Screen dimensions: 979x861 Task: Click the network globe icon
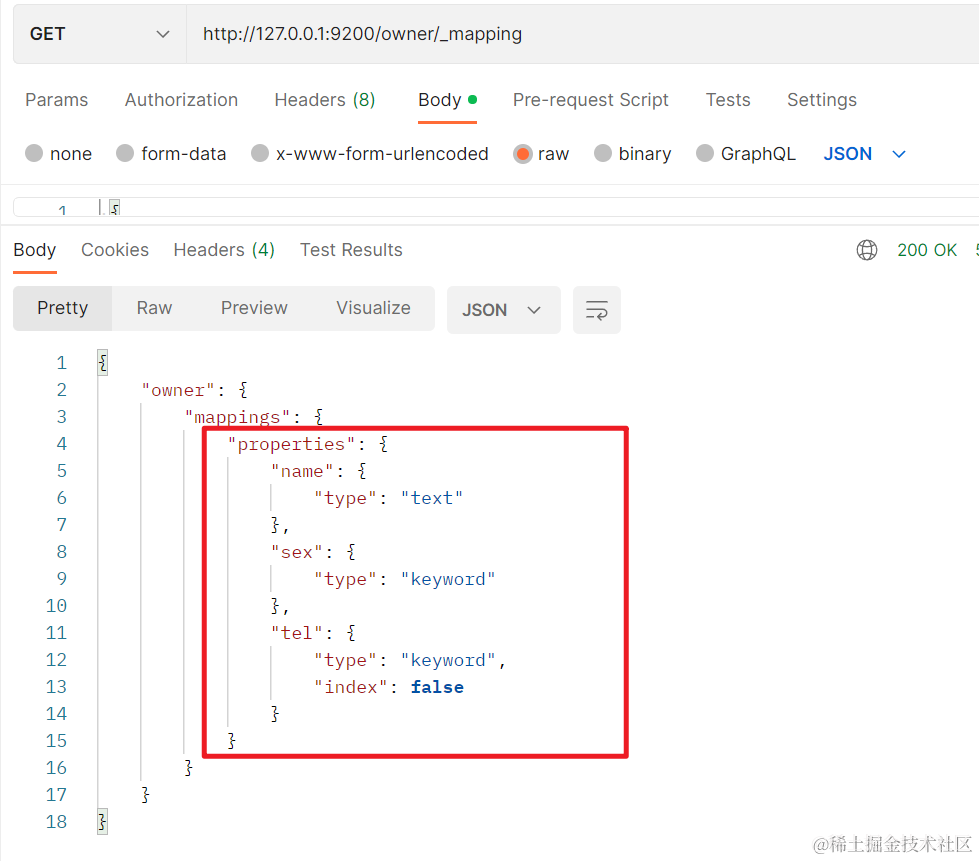[x=867, y=250]
